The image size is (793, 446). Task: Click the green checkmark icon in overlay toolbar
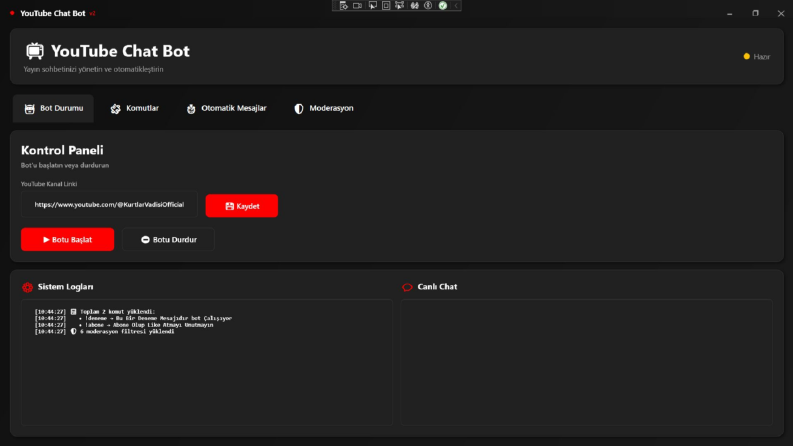tap(443, 6)
